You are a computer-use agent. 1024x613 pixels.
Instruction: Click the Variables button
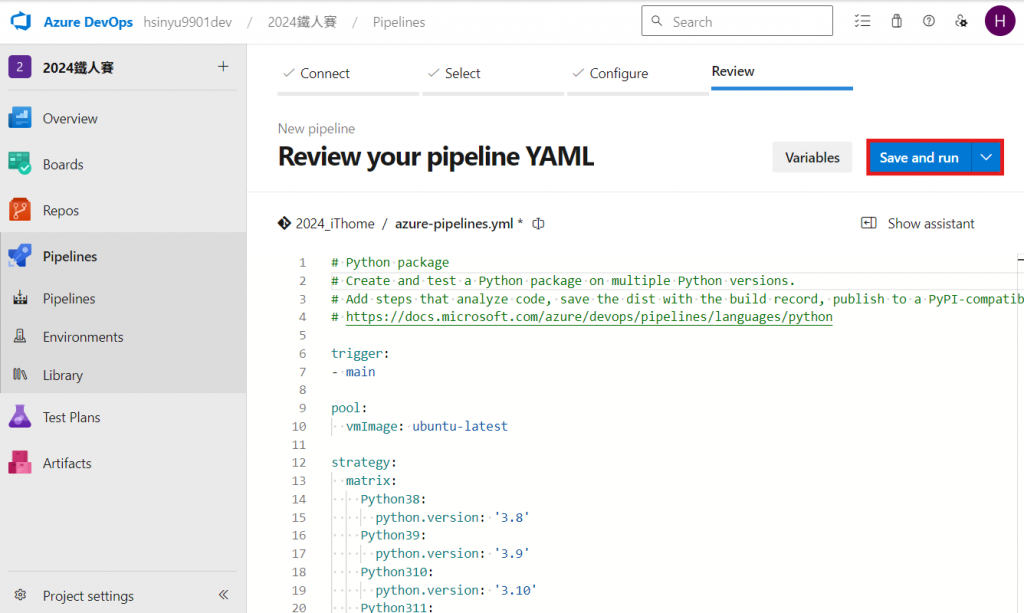pos(812,158)
